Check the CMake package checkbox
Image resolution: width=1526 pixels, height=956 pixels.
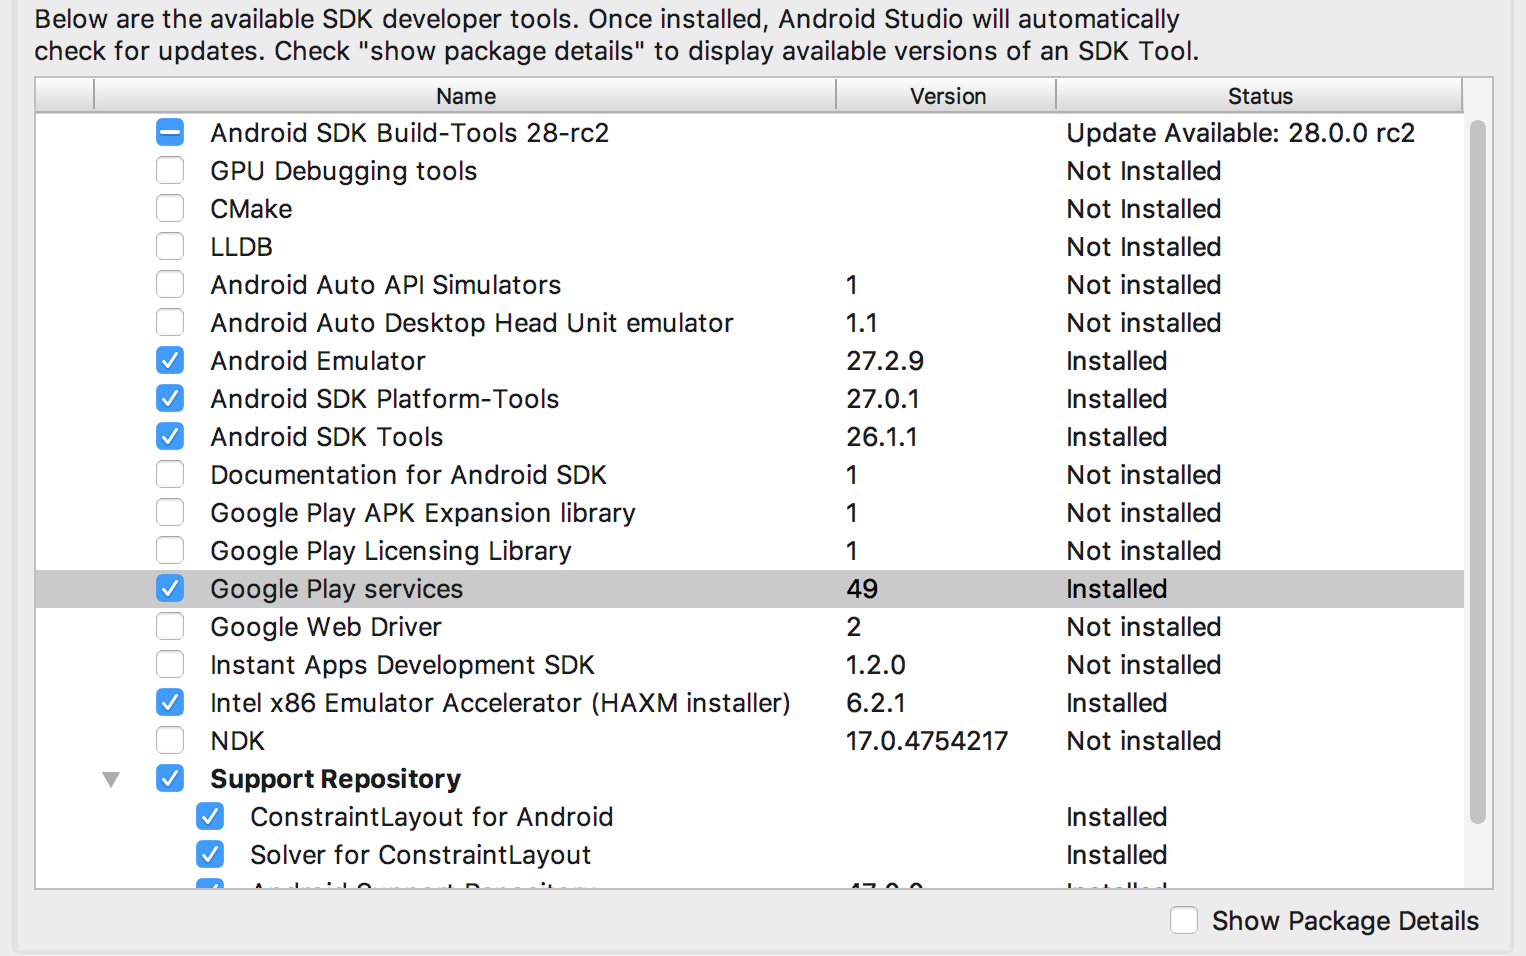click(x=170, y=208)
